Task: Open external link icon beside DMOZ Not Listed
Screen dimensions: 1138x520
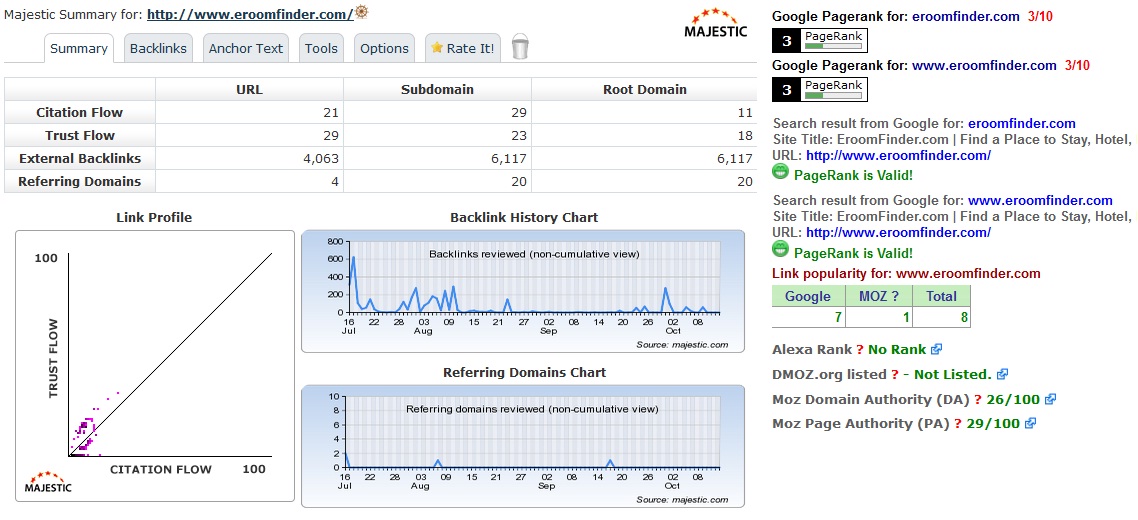Action: click(x=1002, y=374)
